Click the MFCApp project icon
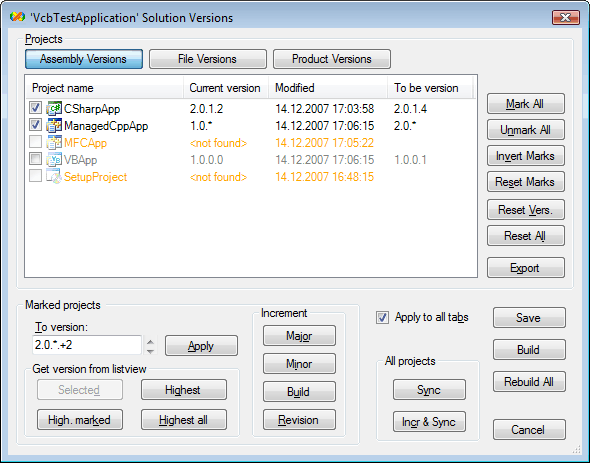The width and height of the screenshot is (590, 463). (54, 143)
